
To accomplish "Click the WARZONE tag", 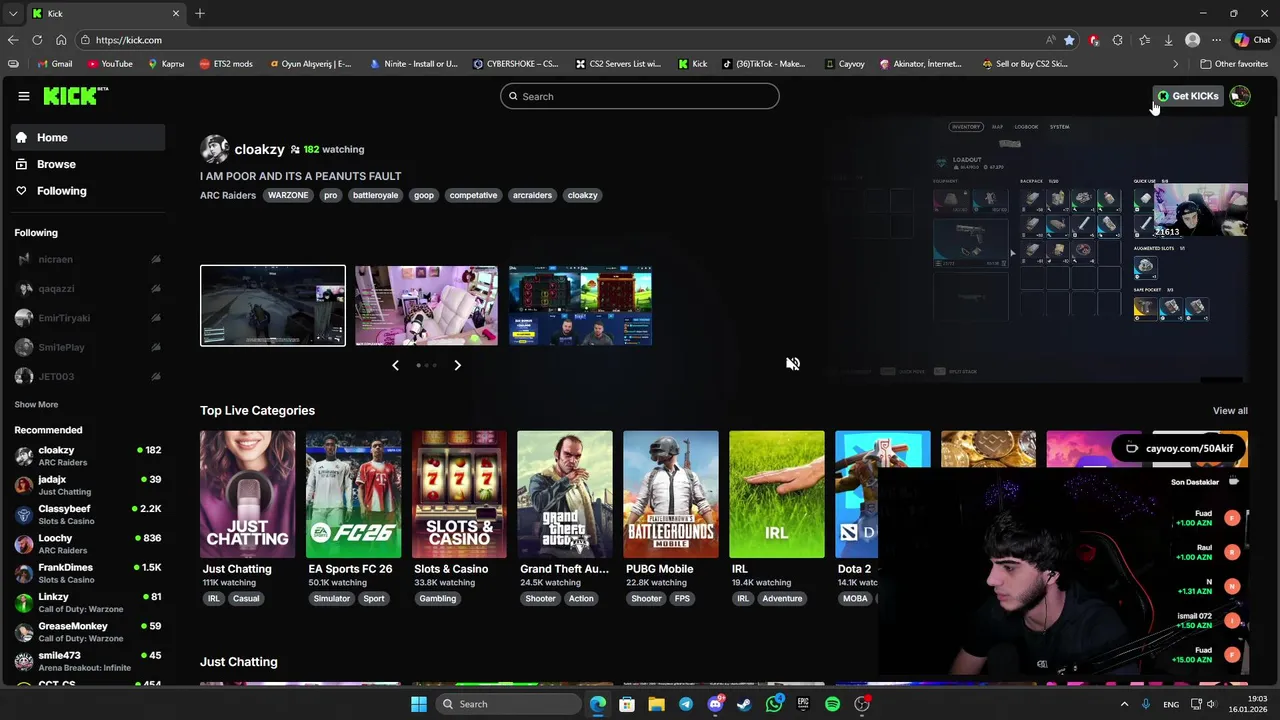I will [288, 195].
